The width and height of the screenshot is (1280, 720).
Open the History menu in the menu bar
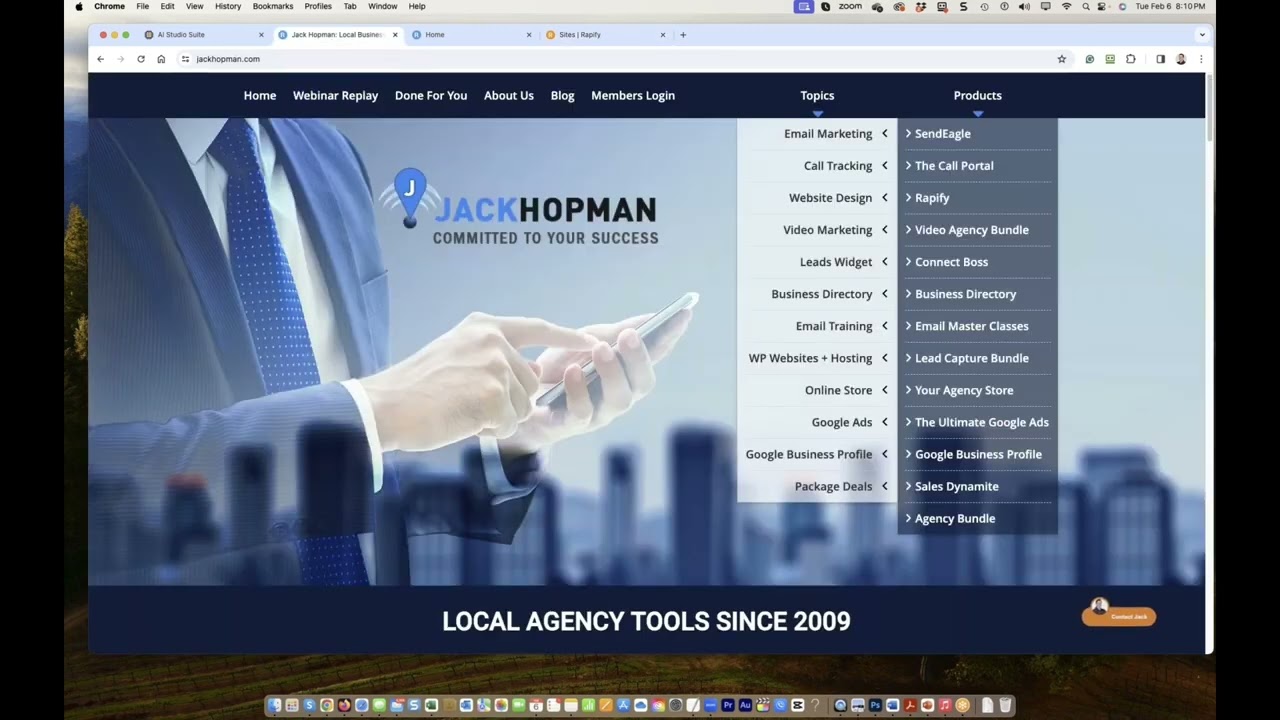coord(228,6)
